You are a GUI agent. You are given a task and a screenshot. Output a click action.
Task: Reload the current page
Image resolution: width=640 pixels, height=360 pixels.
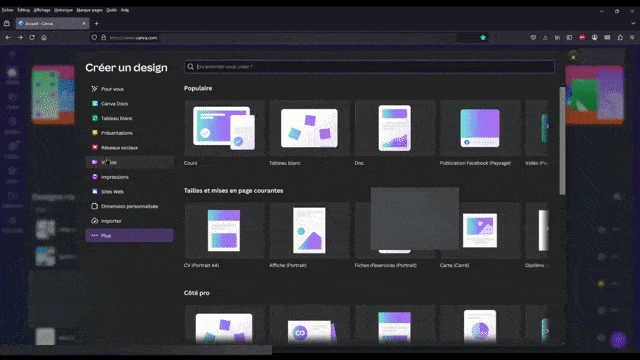pyautogui.click(x=32, y=37)
